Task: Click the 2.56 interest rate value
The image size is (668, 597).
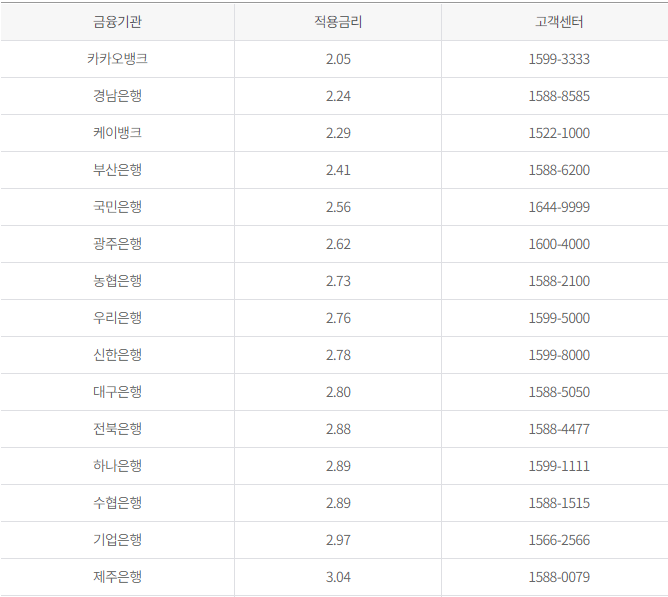Action: pyautogui.click(x=338, y=207)
